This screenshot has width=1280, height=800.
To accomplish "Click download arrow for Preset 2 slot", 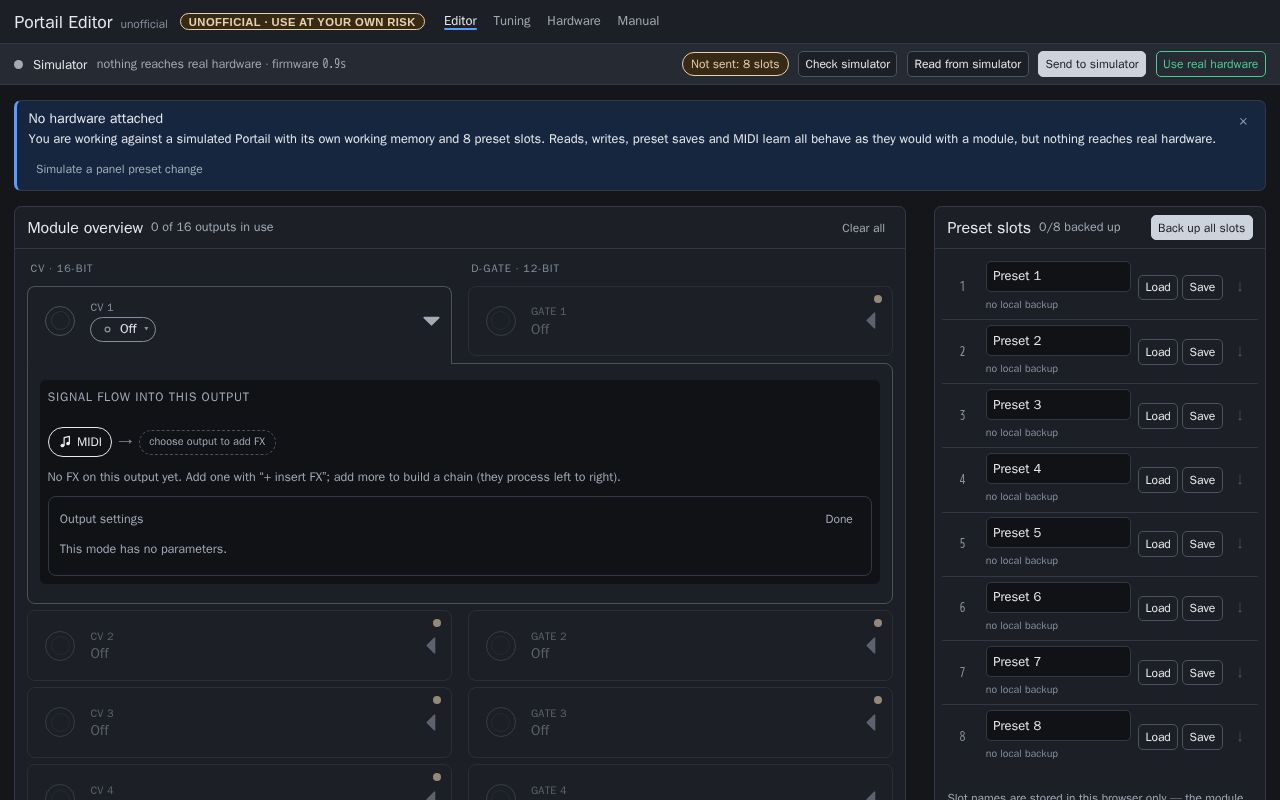I will coord(1240,351).
